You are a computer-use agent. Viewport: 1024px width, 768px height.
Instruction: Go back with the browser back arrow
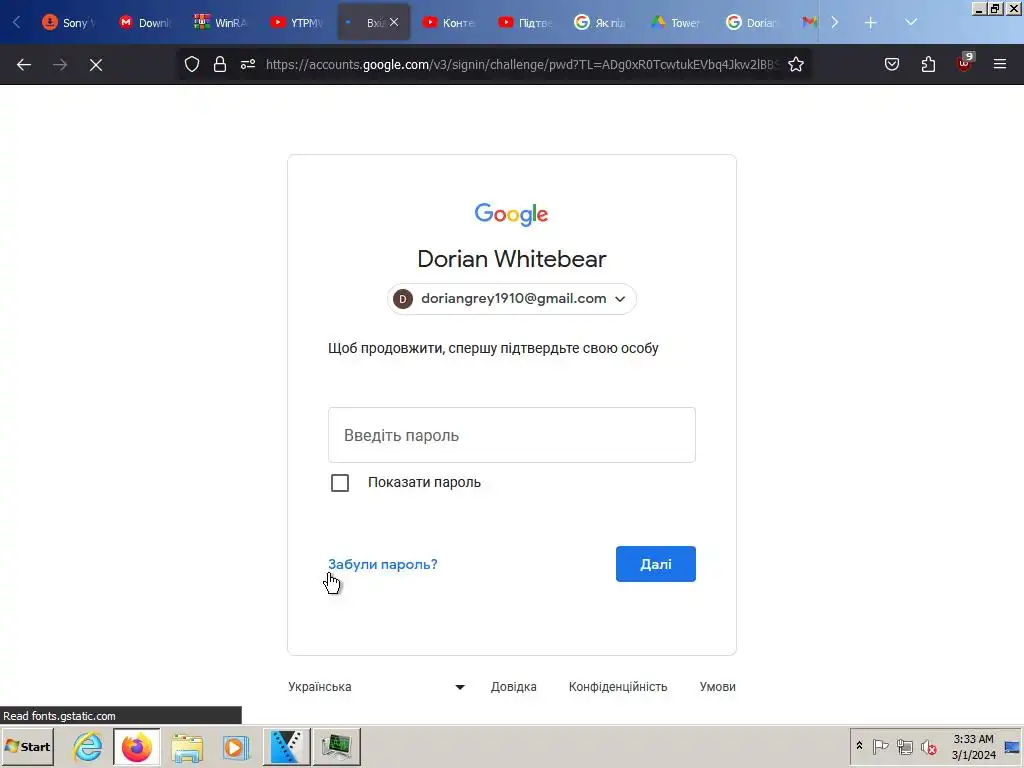[x=24, y=65]
